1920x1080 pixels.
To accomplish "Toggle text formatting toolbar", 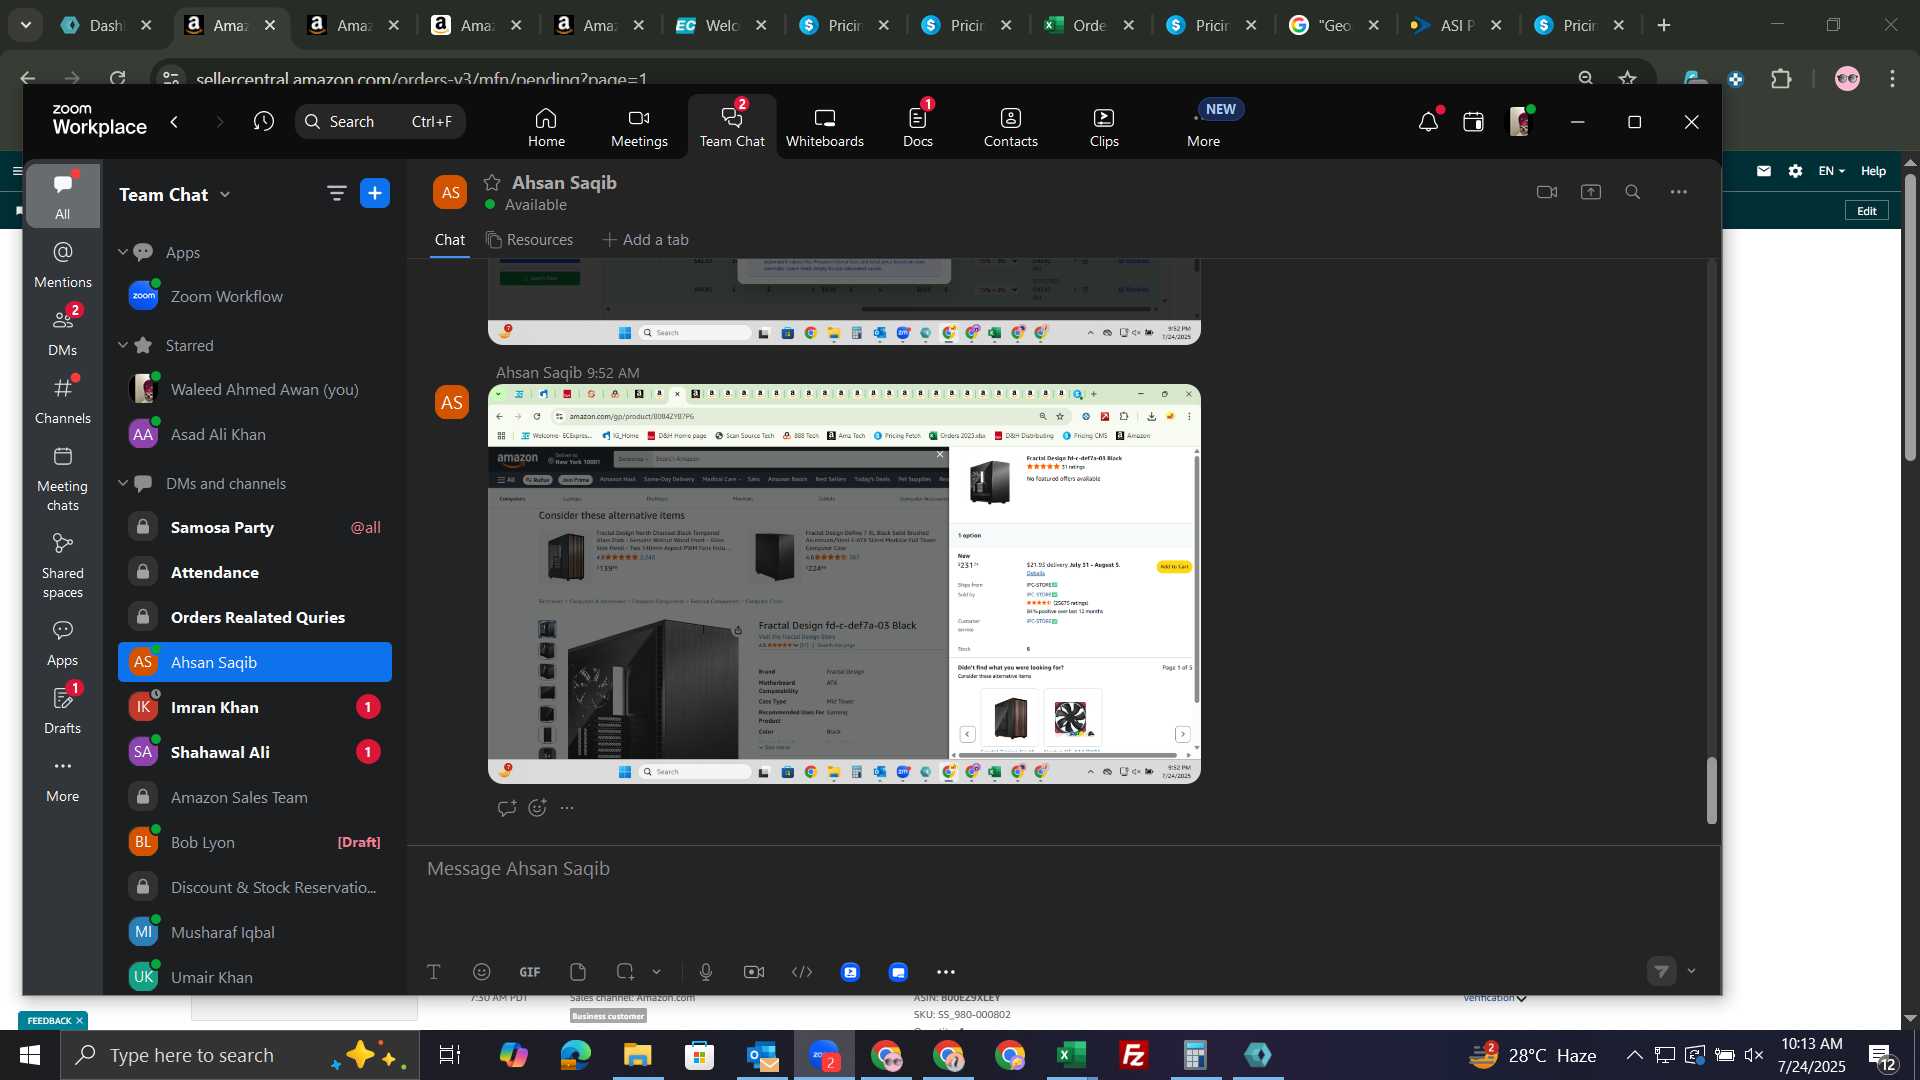I will 434,972.
